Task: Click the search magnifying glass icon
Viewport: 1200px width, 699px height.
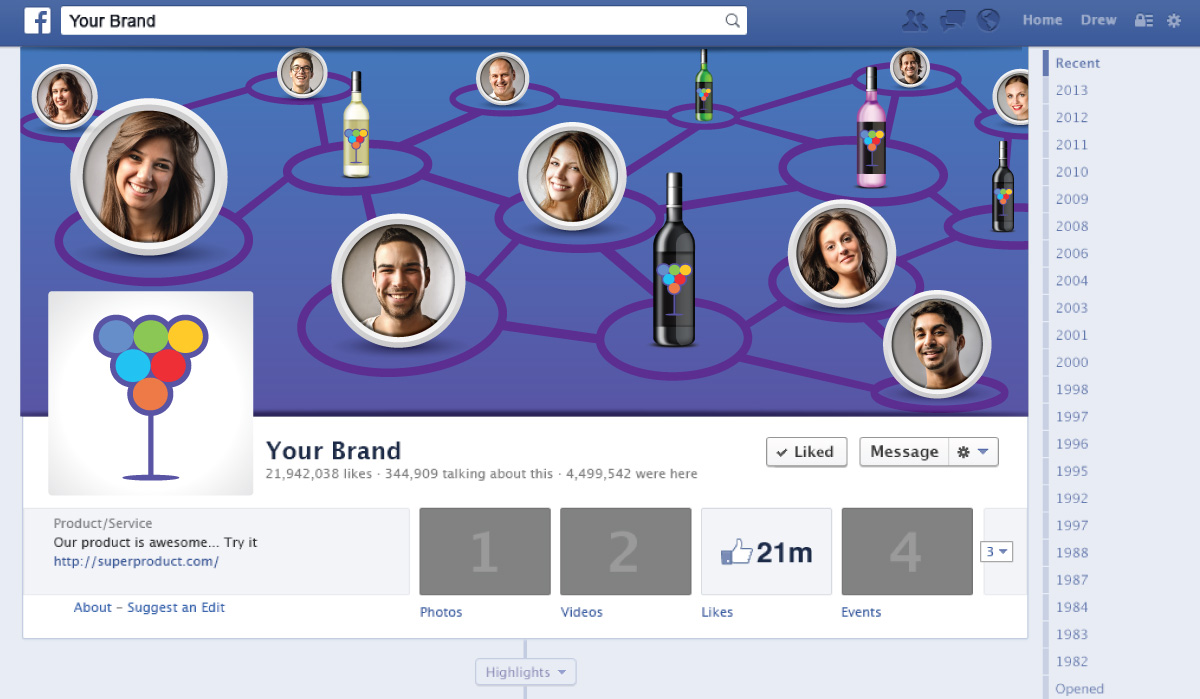Action: pyautogui.click(x=732, y=20)
